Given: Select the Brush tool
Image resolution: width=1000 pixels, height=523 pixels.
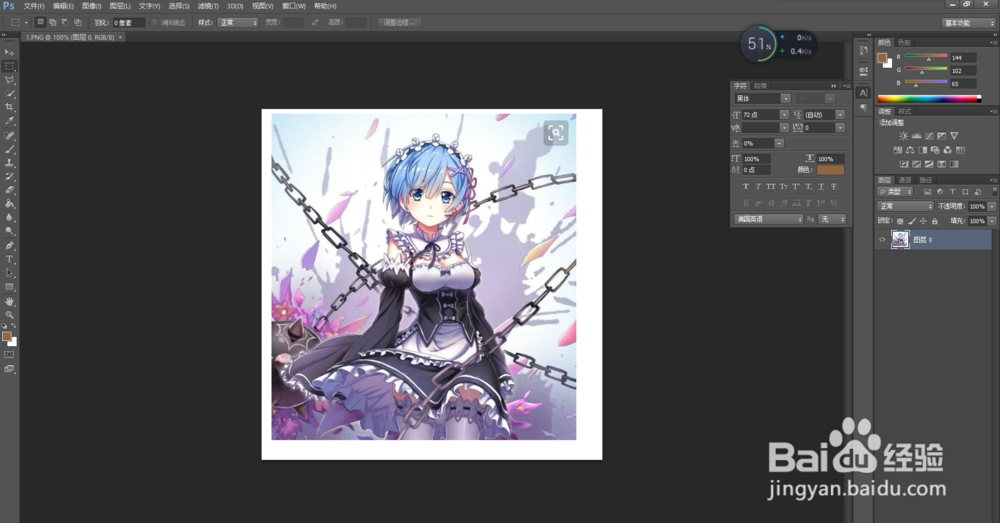Looking at the screenshot, I should click(x=9, y=149).
